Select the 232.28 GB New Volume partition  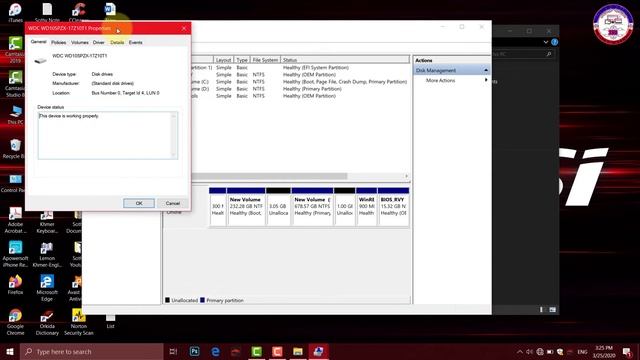pos(246,207)
